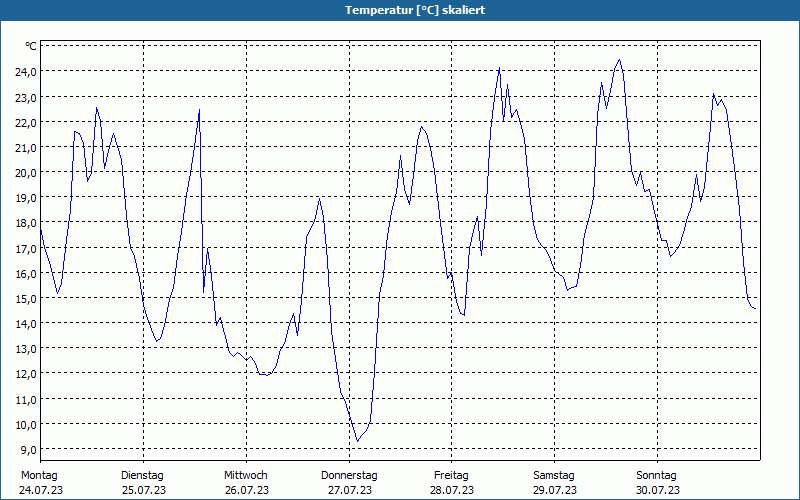This screenshot has height=500, width=800.
Task: Click the lowest temperature point on Donnerstag
Action: [358, 441]
